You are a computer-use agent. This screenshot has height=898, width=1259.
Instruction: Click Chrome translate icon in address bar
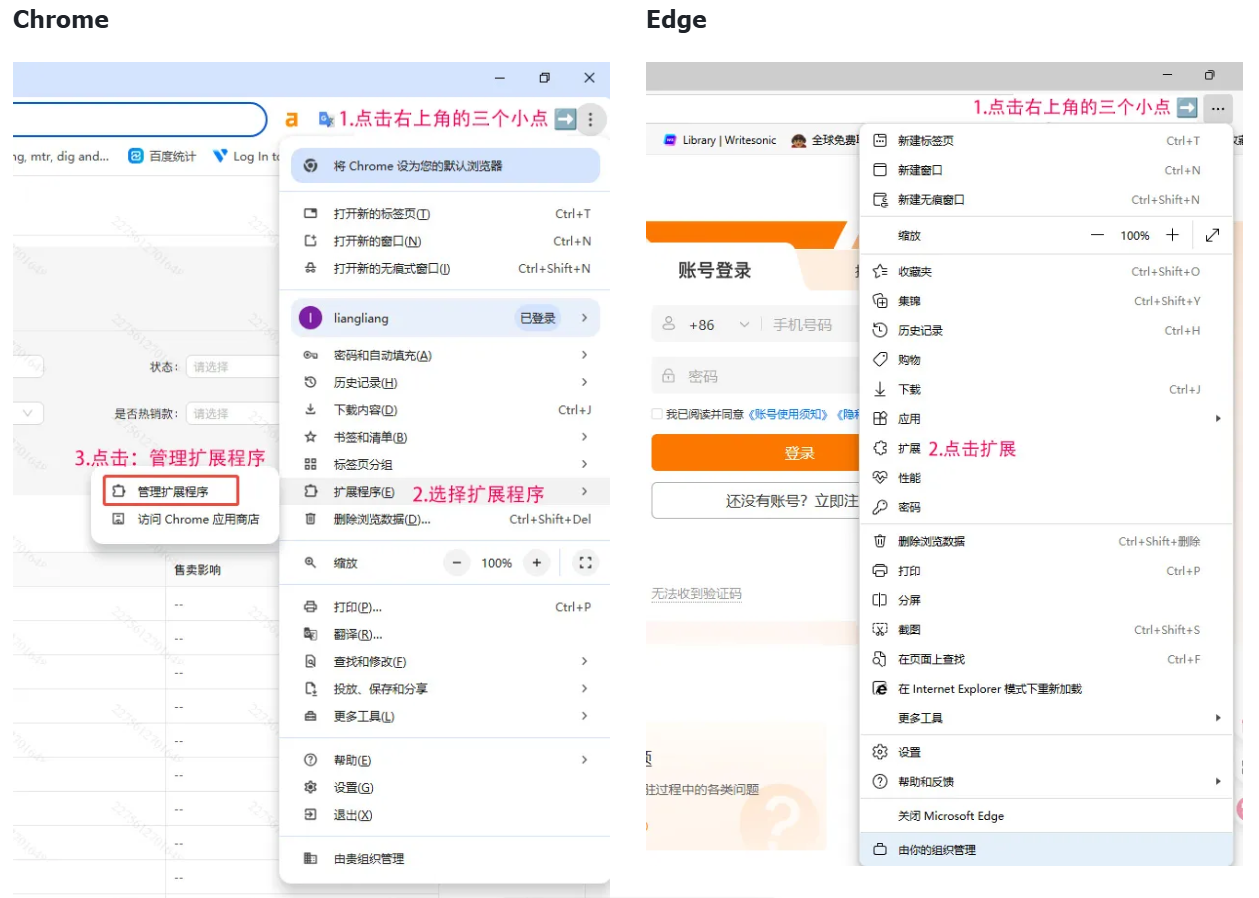coord(325,119)
